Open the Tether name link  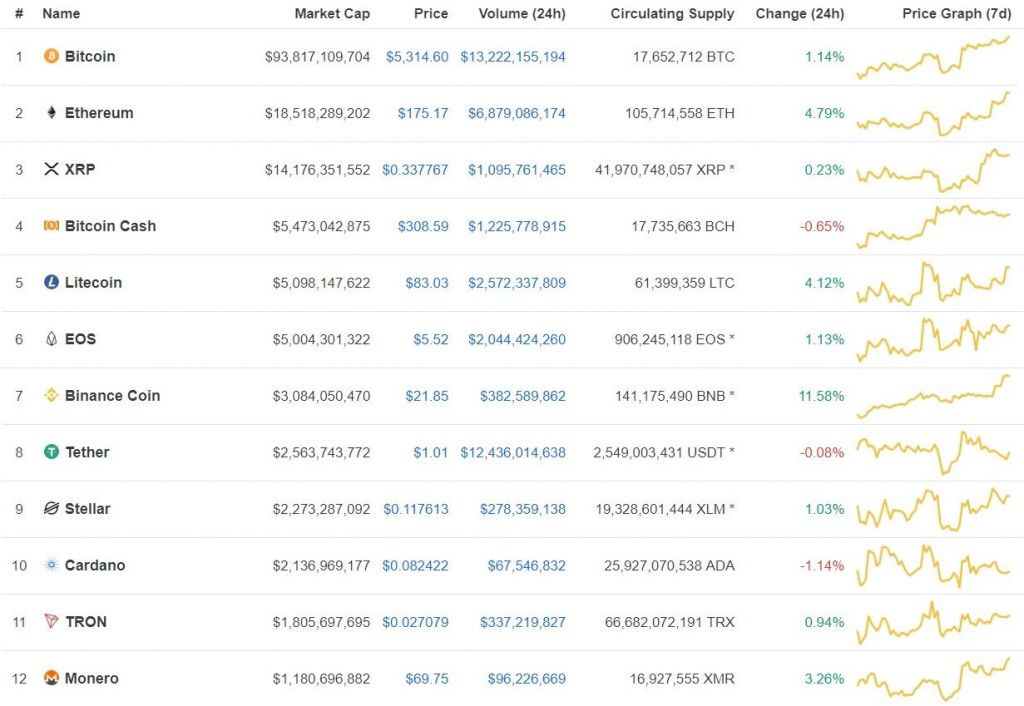coord(88,452)
